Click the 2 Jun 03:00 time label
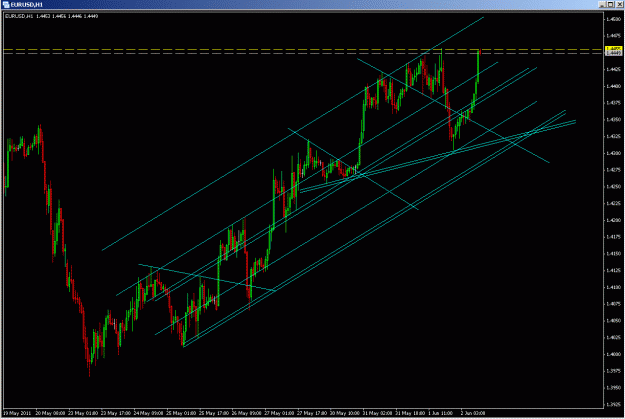Viewport: 625px width, 419px height. pyautogui.click(x=473, y=413)
